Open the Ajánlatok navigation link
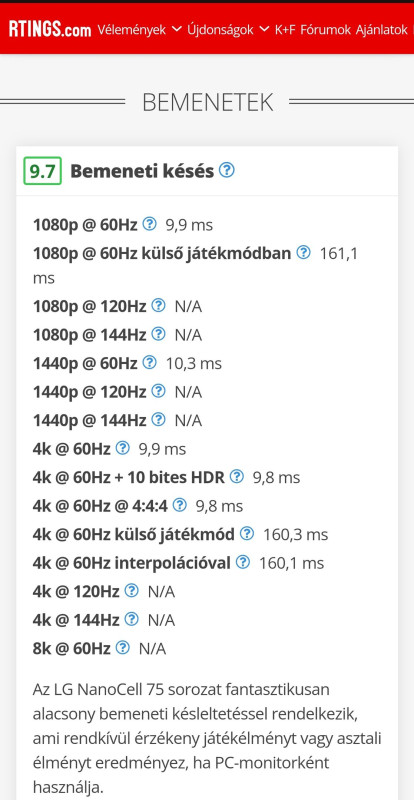 381,30
